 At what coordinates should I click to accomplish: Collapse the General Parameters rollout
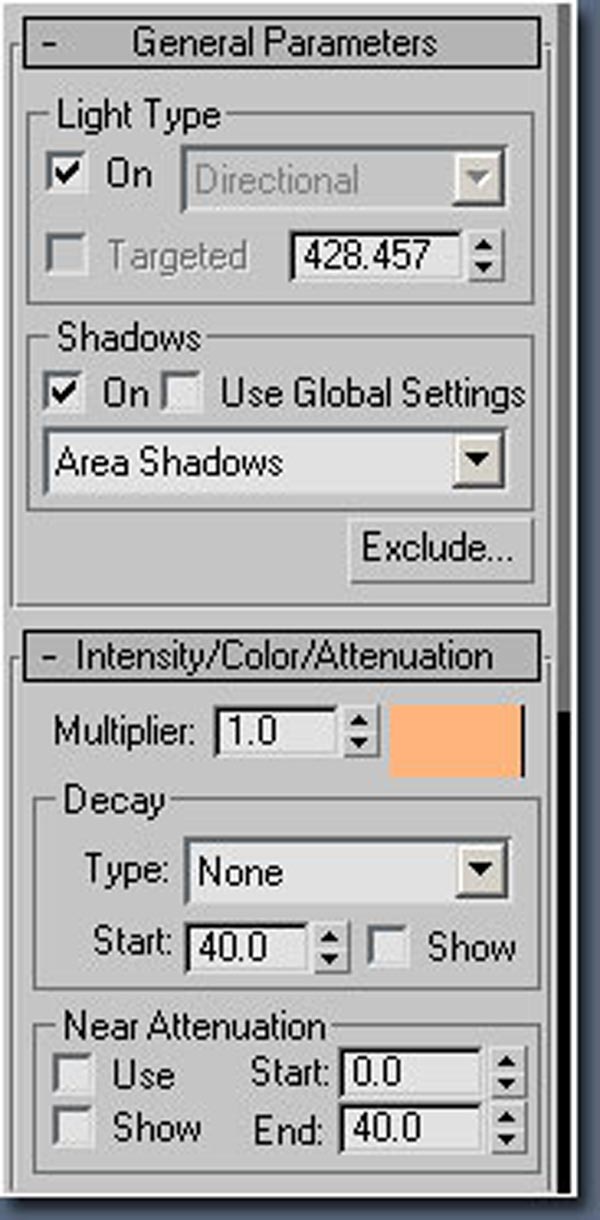(x=281, y=44)
